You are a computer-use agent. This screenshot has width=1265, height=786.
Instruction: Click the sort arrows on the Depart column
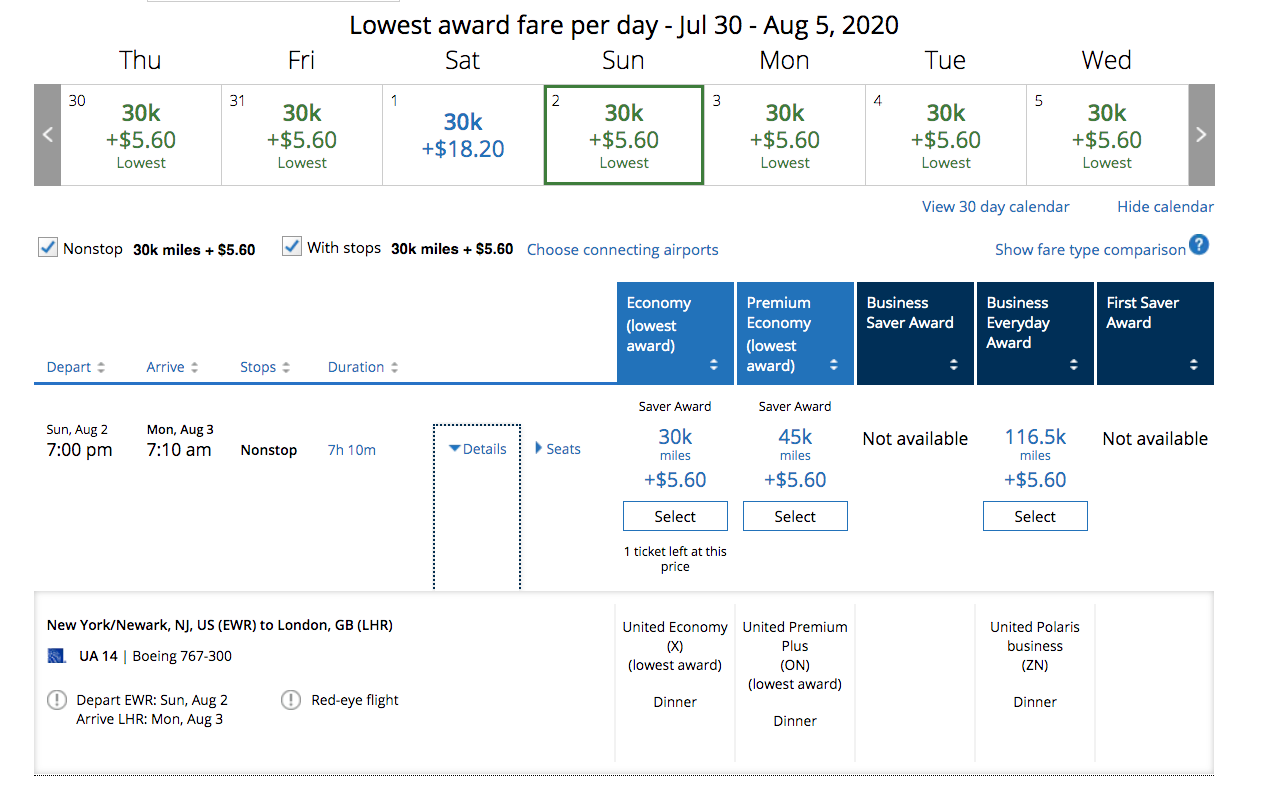(x=100, y=366)
